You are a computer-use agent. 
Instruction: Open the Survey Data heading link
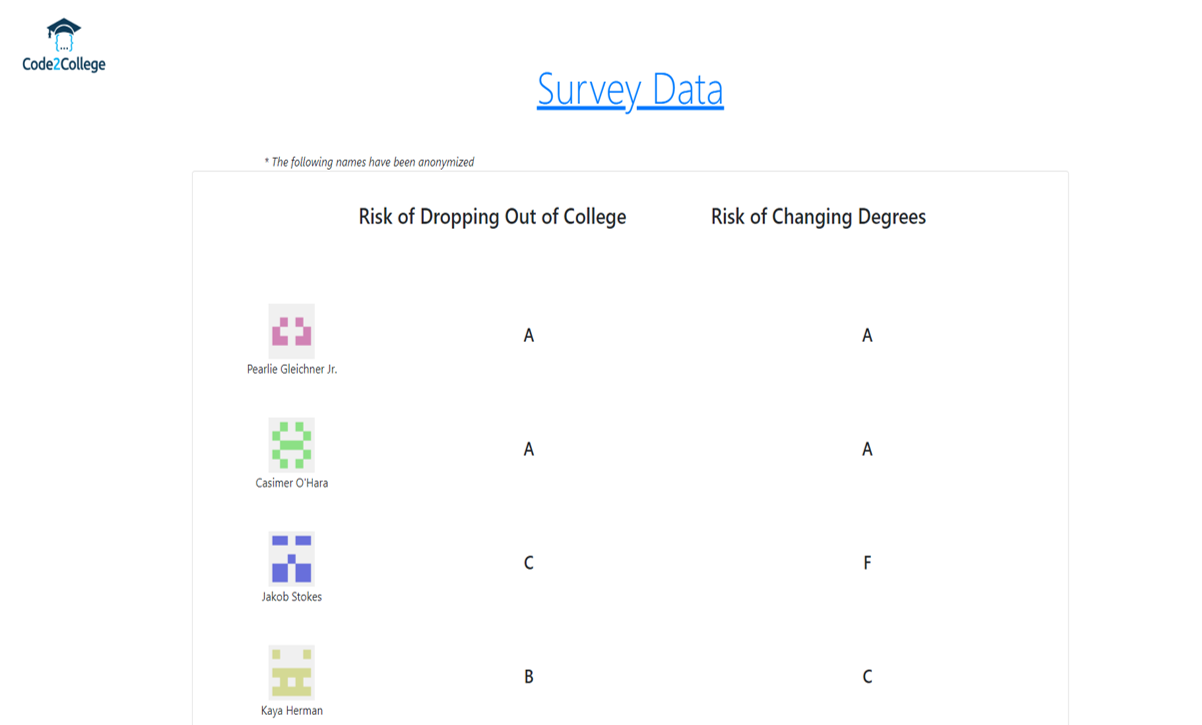[x=630, y=89]
